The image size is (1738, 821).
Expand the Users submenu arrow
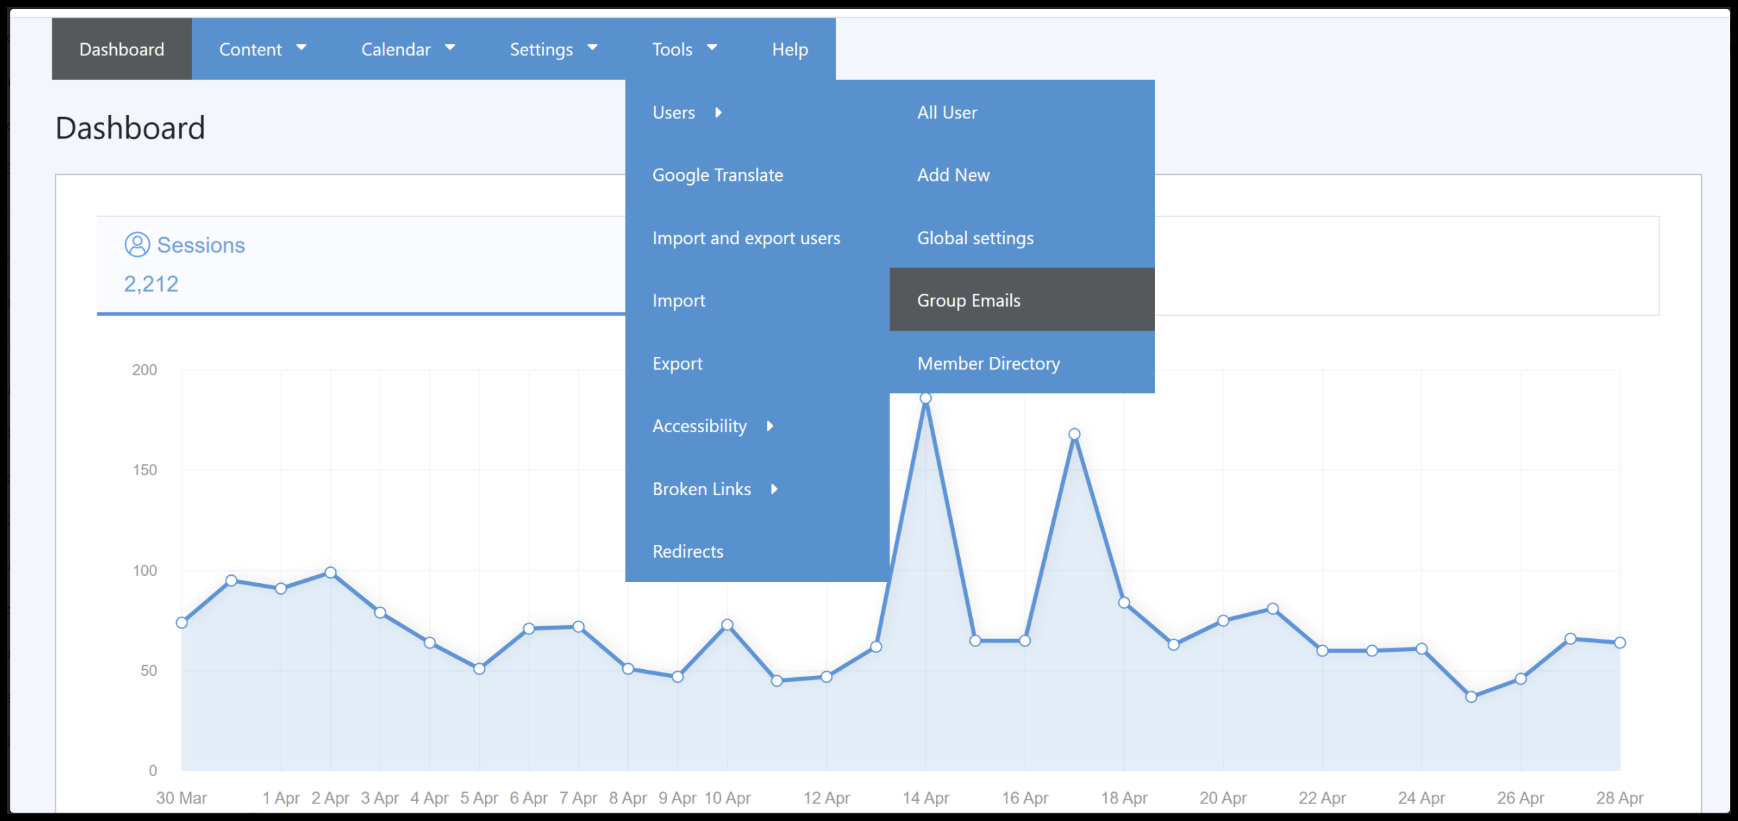pyautogui.click(x=718, y=113)
